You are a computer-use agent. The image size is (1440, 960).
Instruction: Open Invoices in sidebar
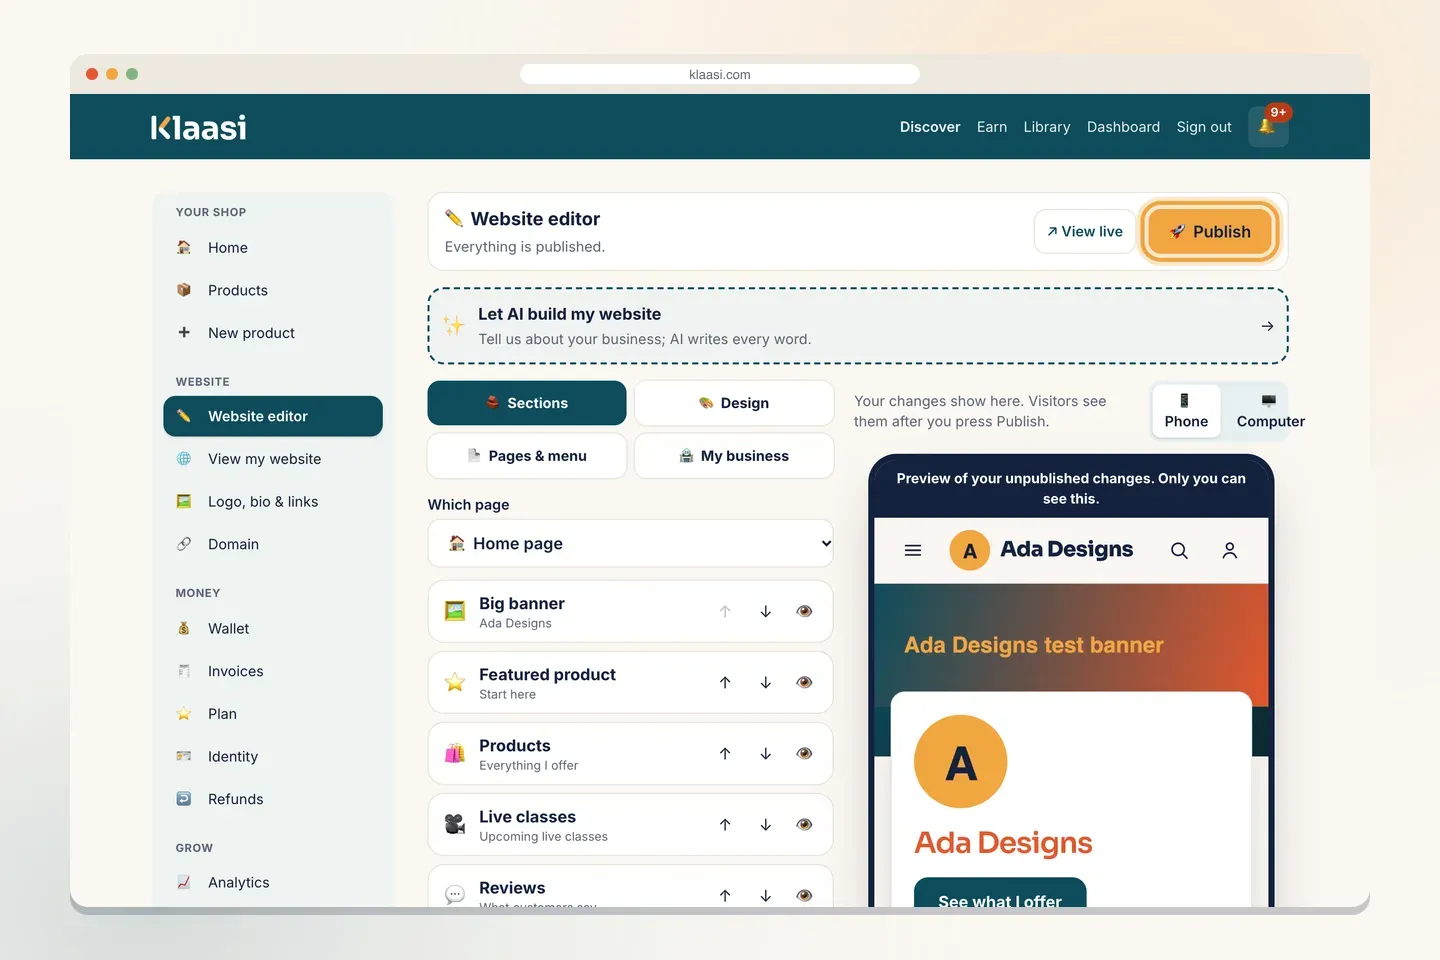tap(273, 671)
